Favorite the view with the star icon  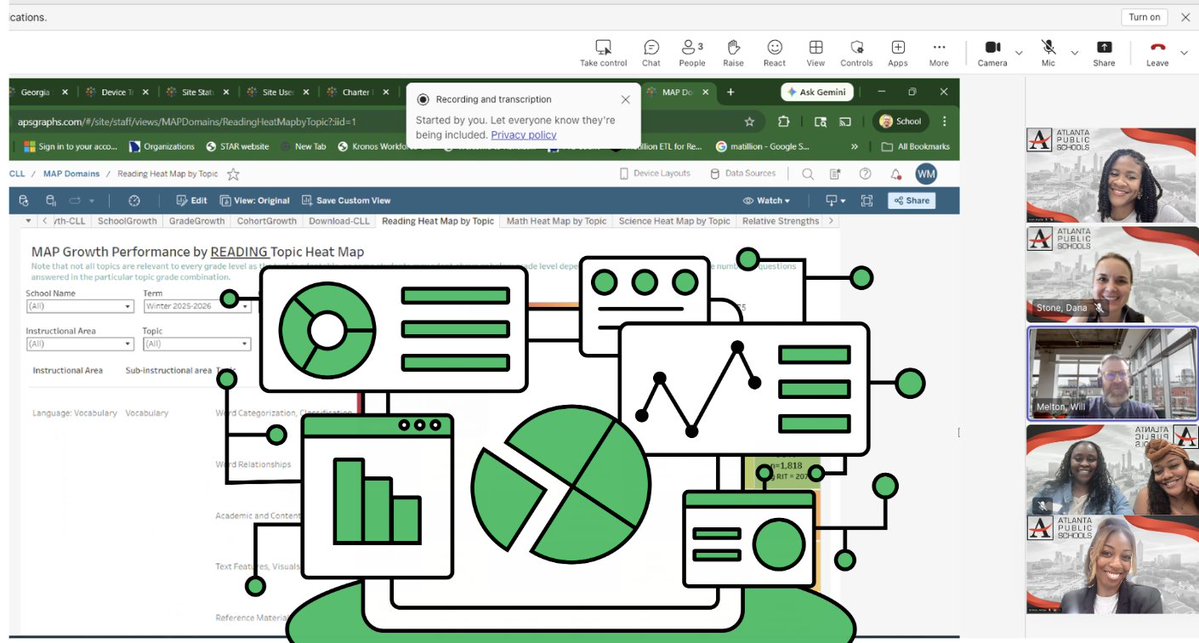(233, 174)
